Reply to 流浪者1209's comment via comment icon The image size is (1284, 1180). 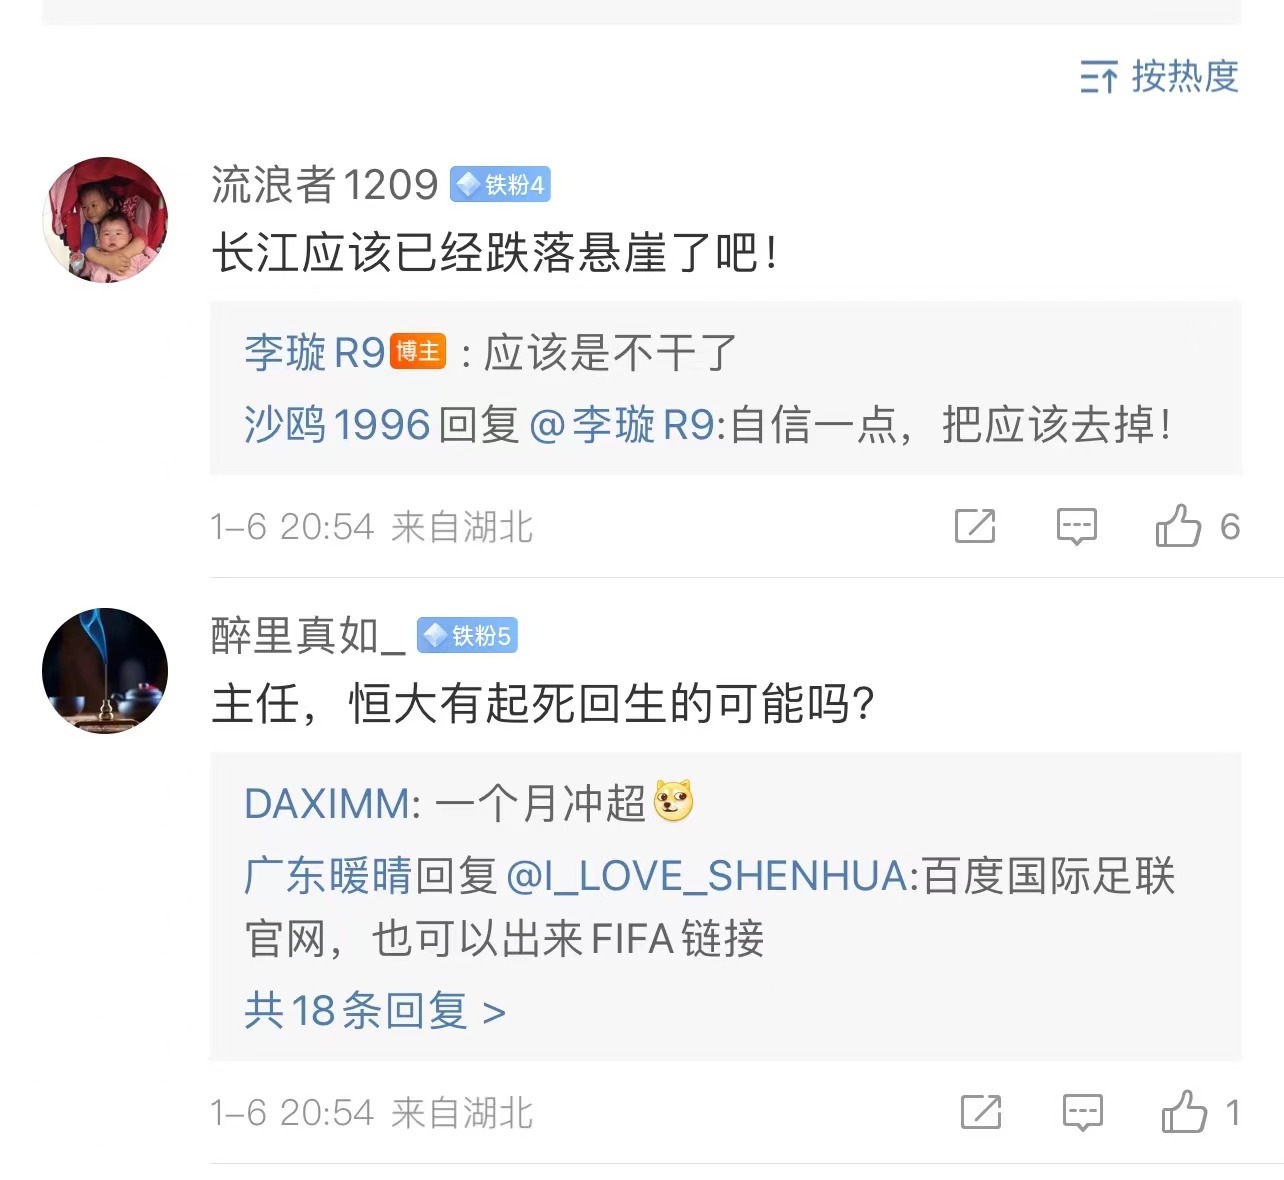(1077, 526)
